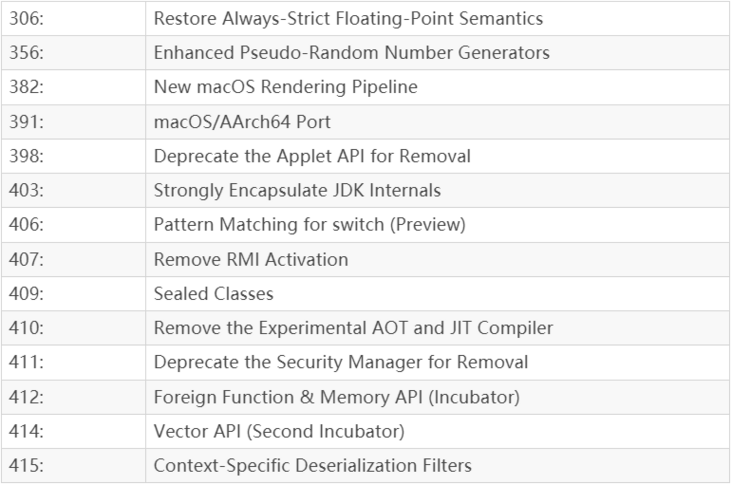Click the 391 number cell
The height and width of the screenshot is (485, 732).
[x=73, y=122]
